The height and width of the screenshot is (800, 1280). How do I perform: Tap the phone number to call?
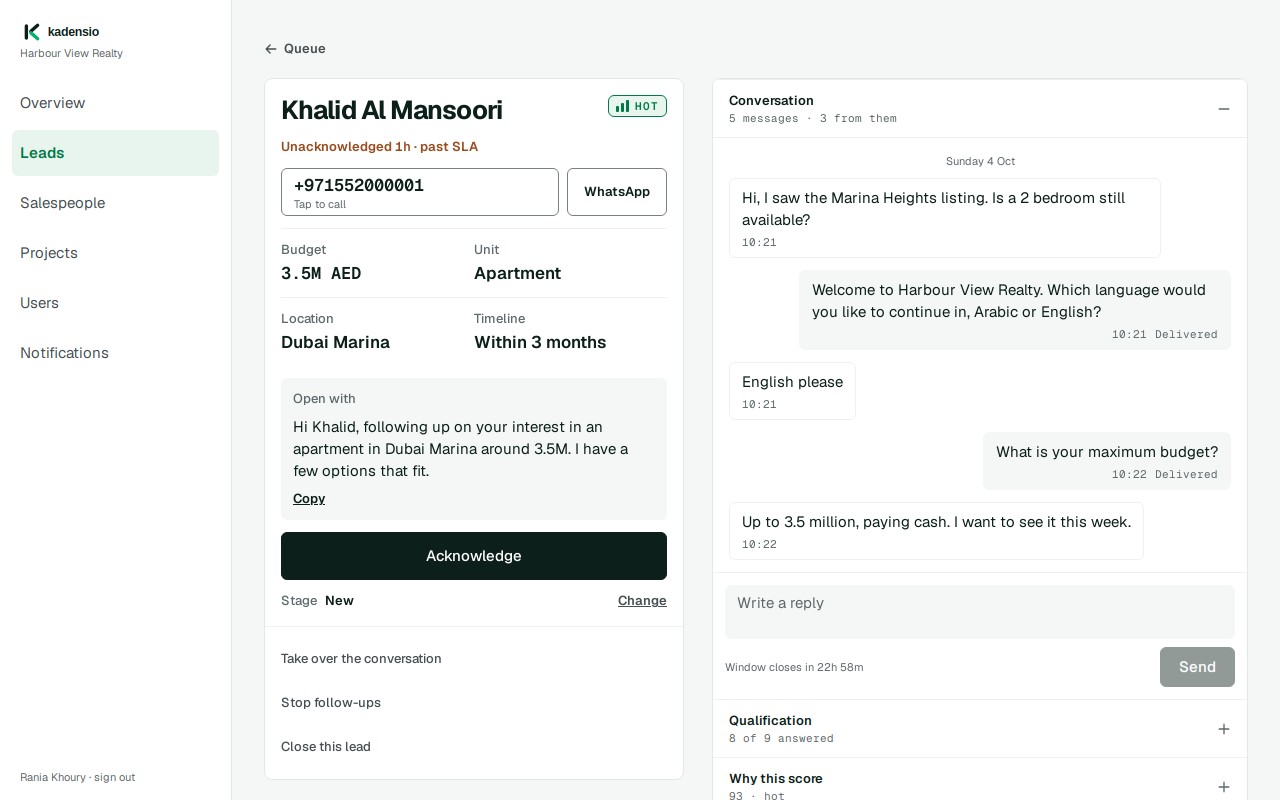(420, 192)
